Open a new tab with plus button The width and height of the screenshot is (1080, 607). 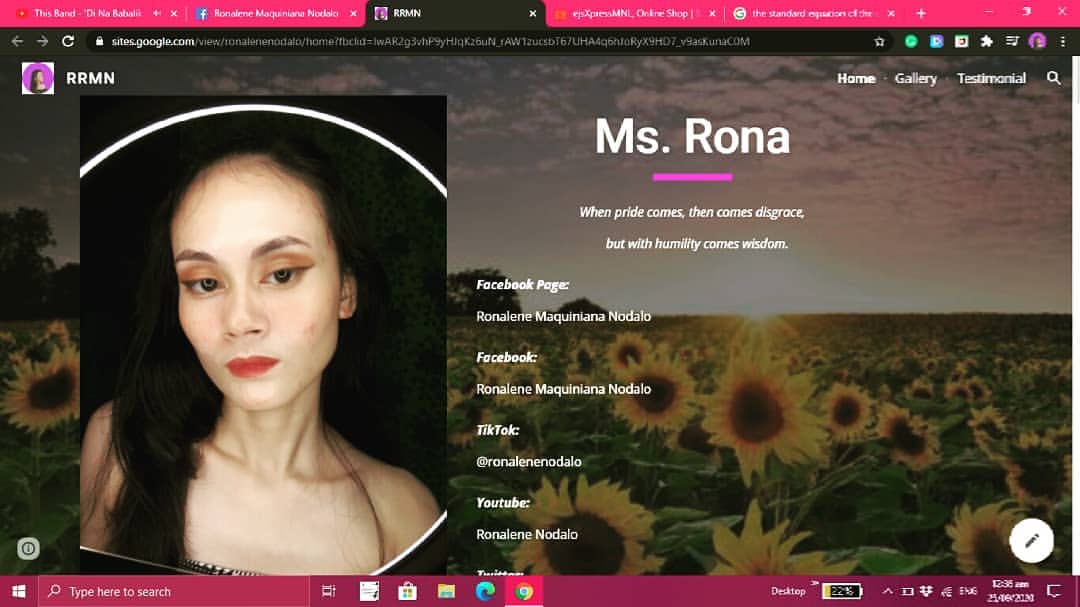point(921,13)
